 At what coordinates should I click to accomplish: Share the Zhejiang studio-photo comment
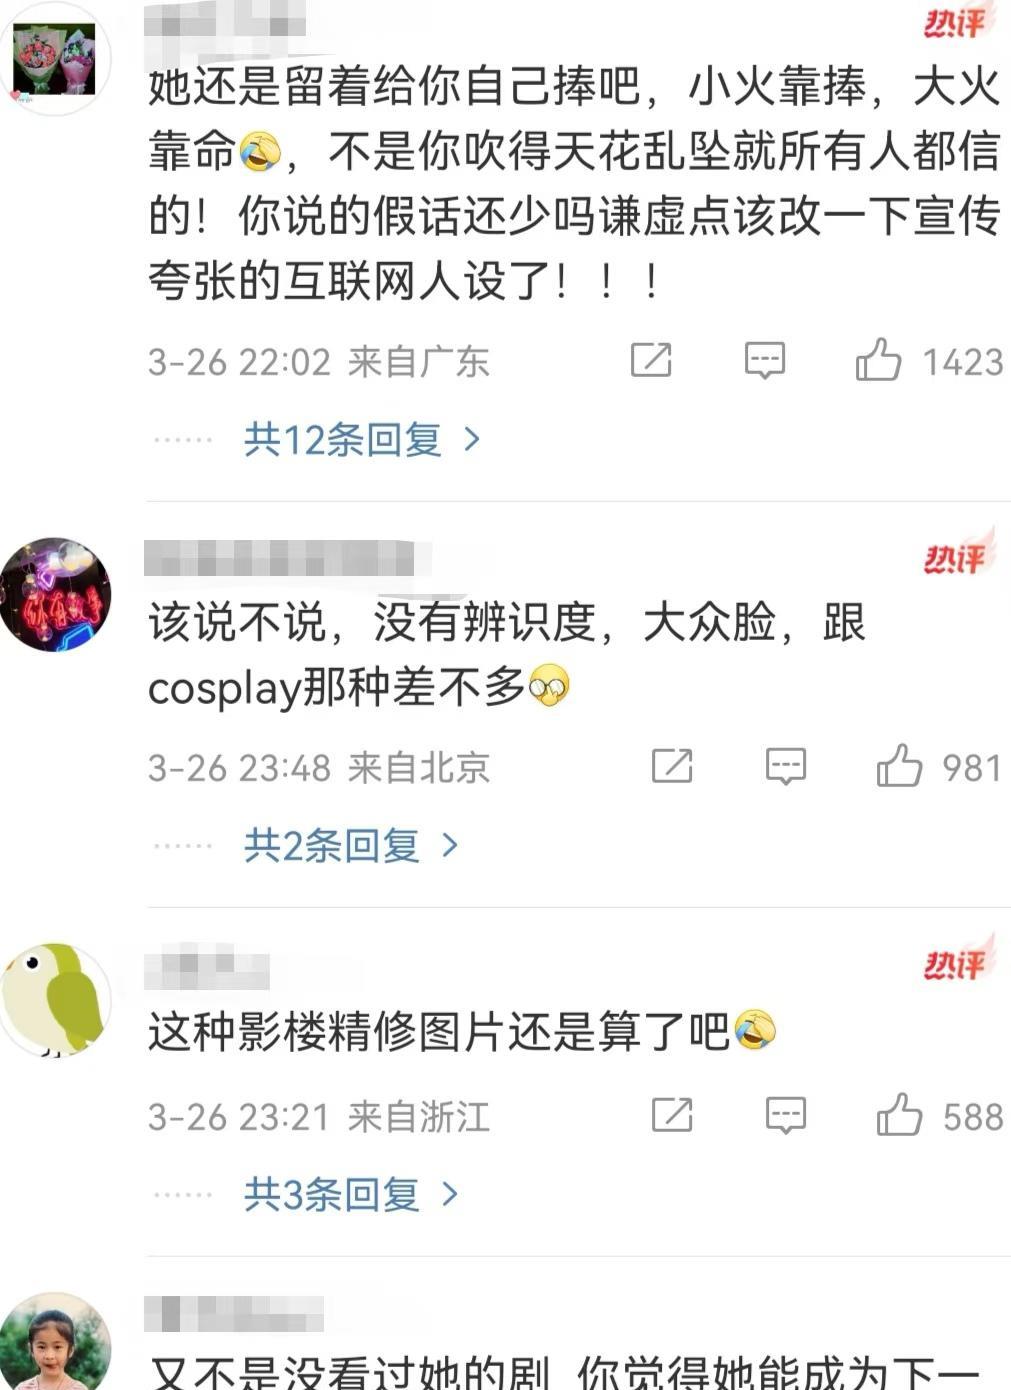pyautogui.click(x=672, y=1115)
